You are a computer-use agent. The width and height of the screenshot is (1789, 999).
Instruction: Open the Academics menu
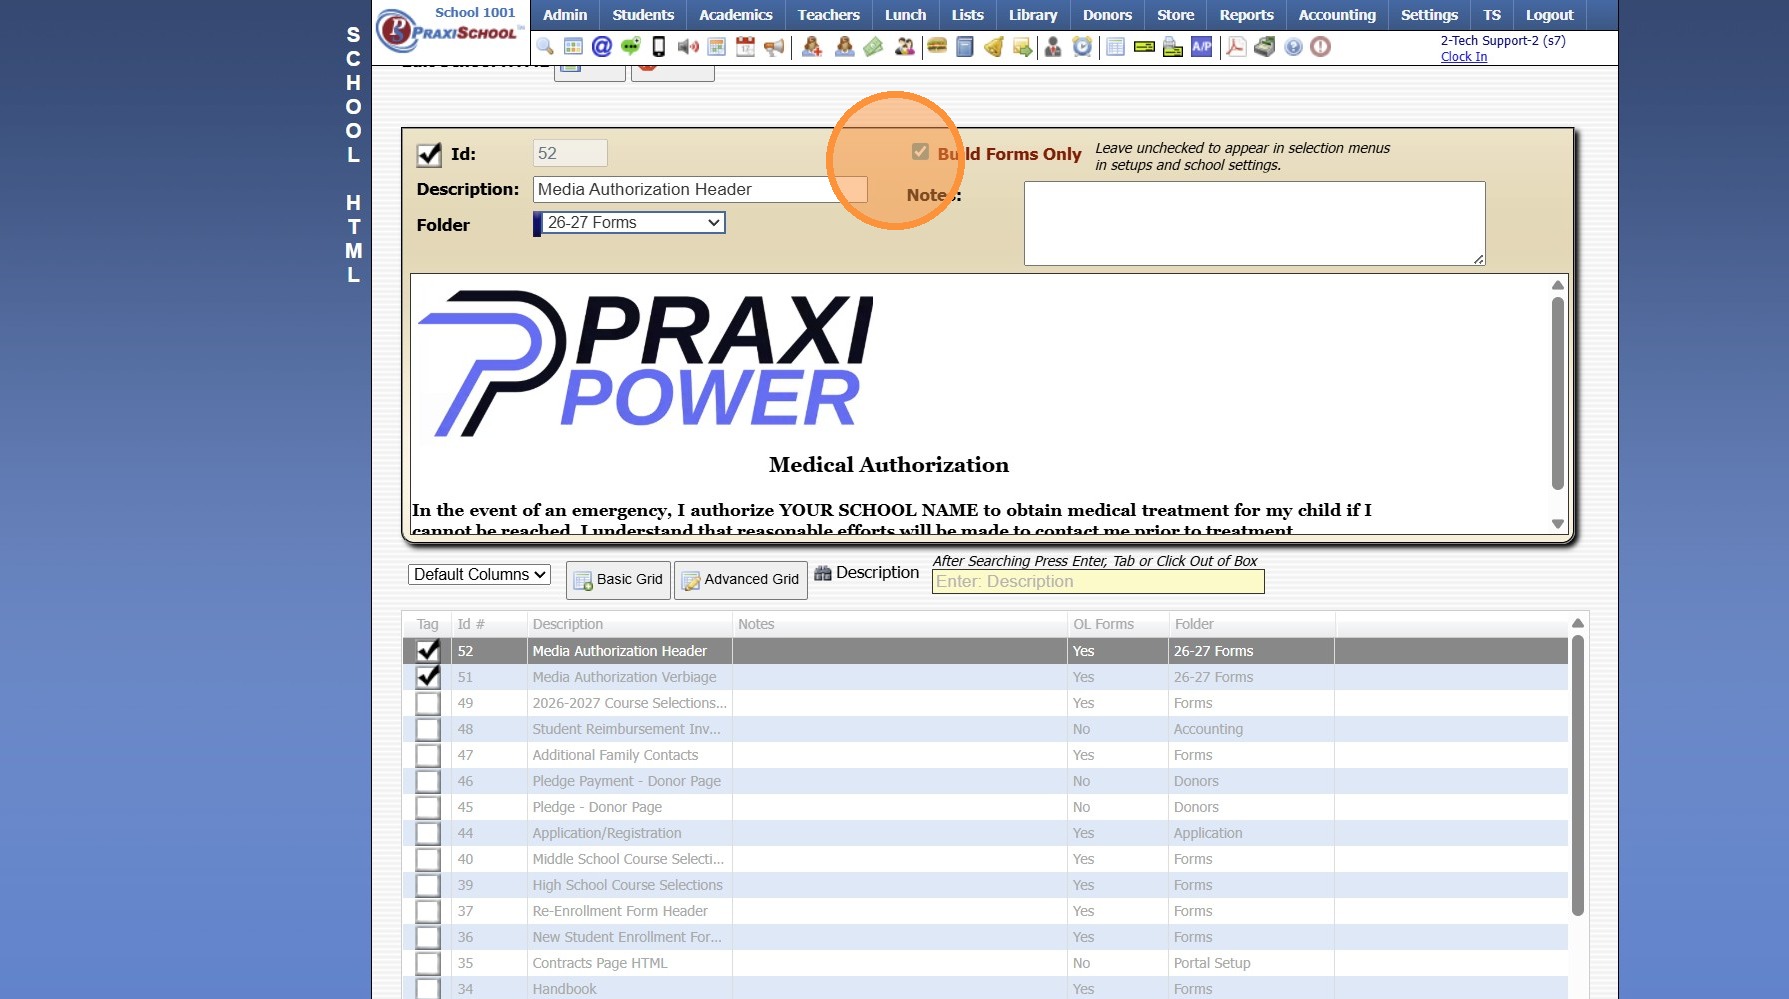(x=736, y=15)
